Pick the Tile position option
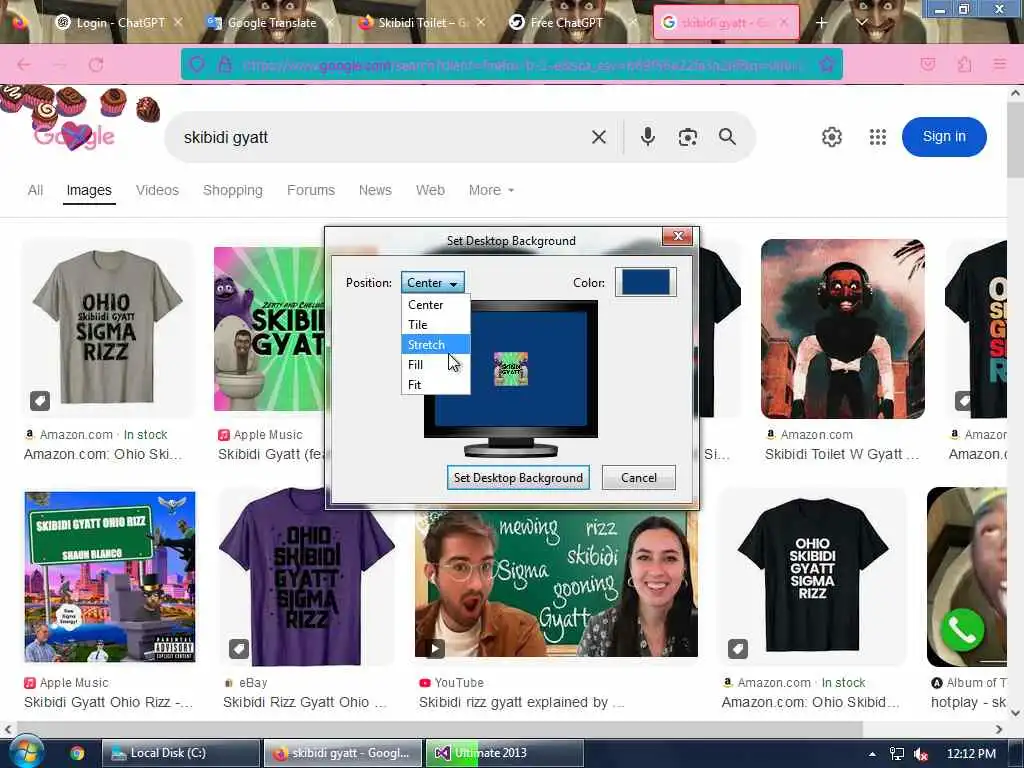1024x768 pixels. [436, 325]
